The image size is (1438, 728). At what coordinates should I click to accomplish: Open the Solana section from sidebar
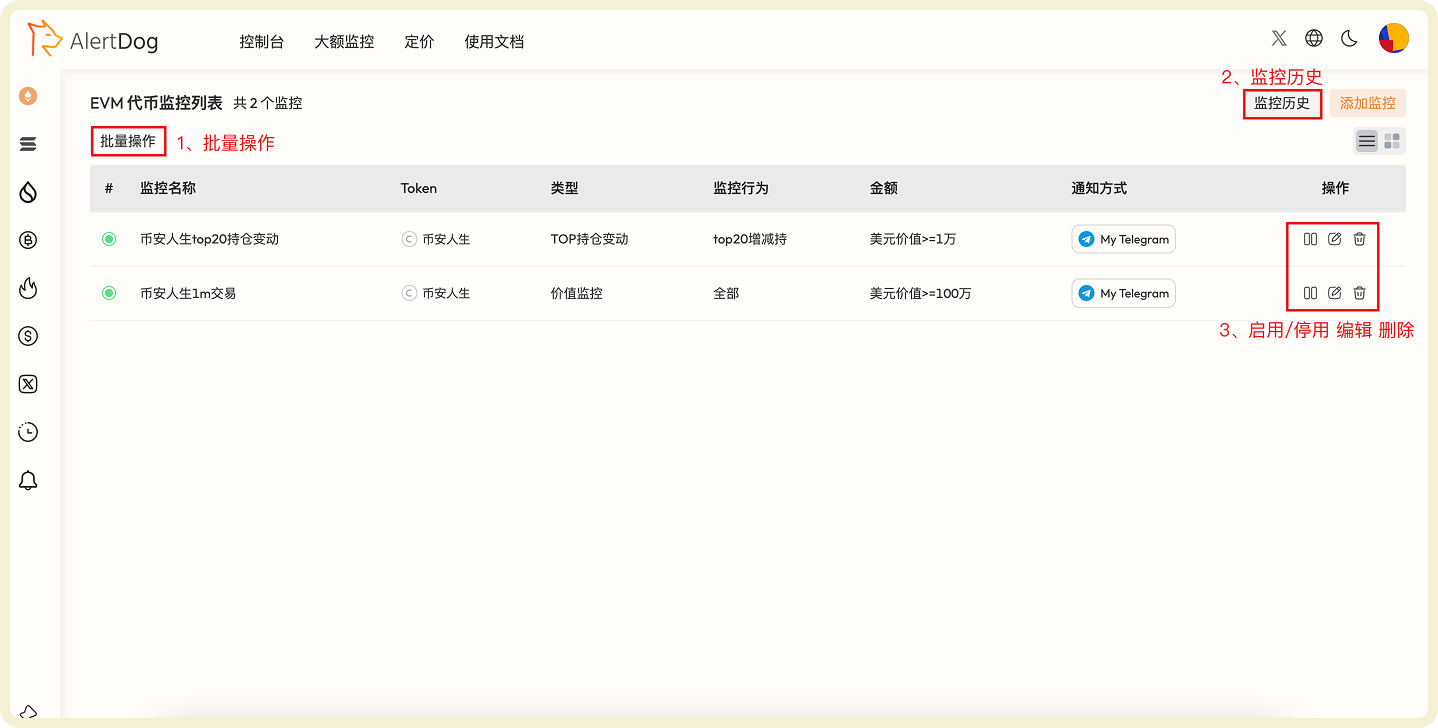(x=28, y=144)
